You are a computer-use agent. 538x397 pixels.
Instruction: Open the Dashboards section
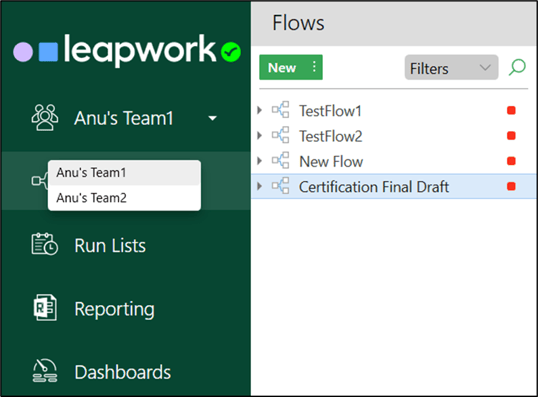tap(123, 372)
